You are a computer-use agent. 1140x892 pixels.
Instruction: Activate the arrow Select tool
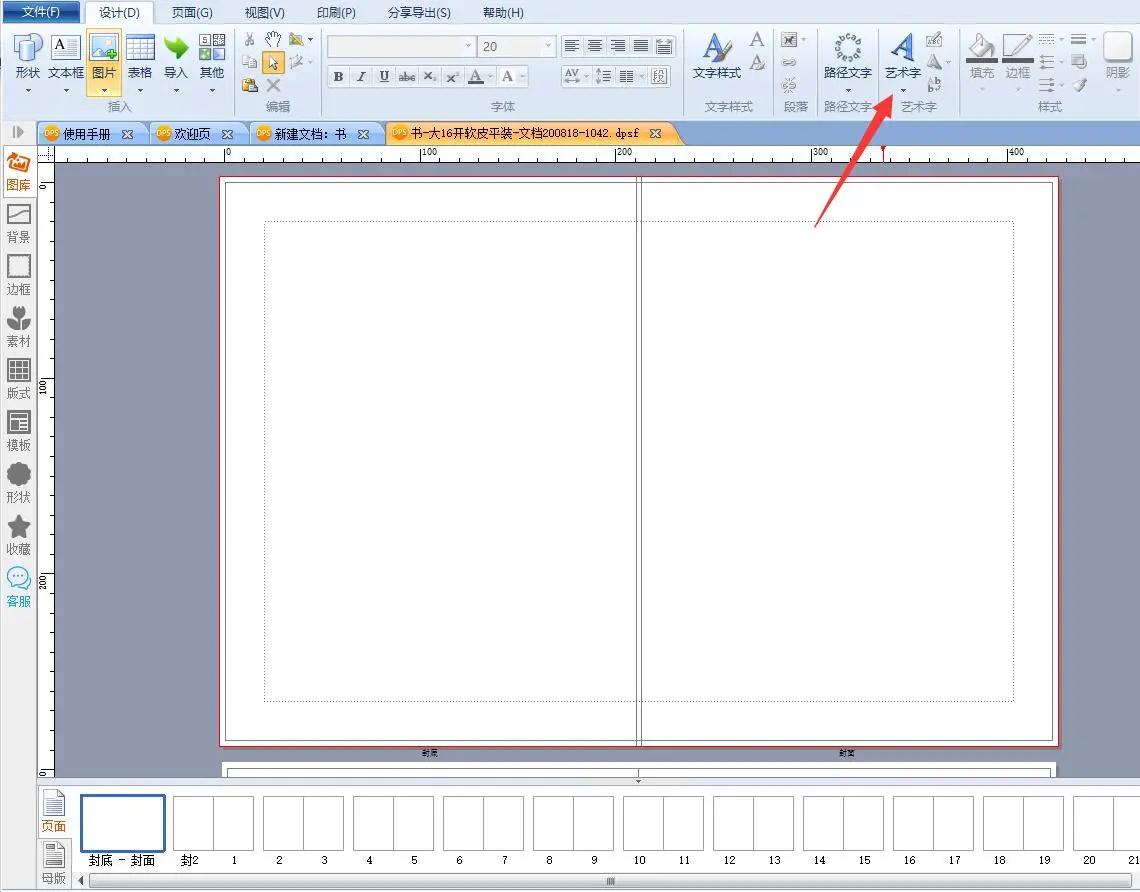pos(273,63)
